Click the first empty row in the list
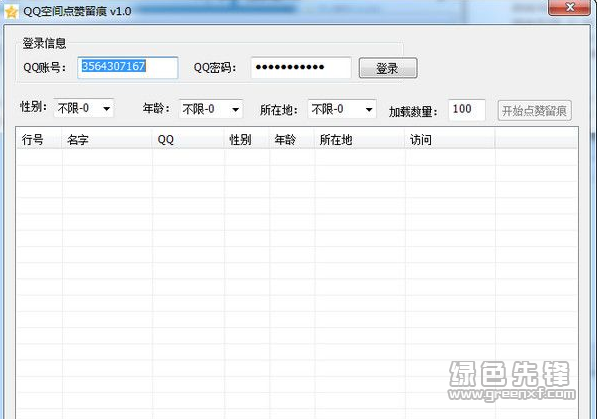The width and height of the screenshot is (597, 419). (297, 157)
